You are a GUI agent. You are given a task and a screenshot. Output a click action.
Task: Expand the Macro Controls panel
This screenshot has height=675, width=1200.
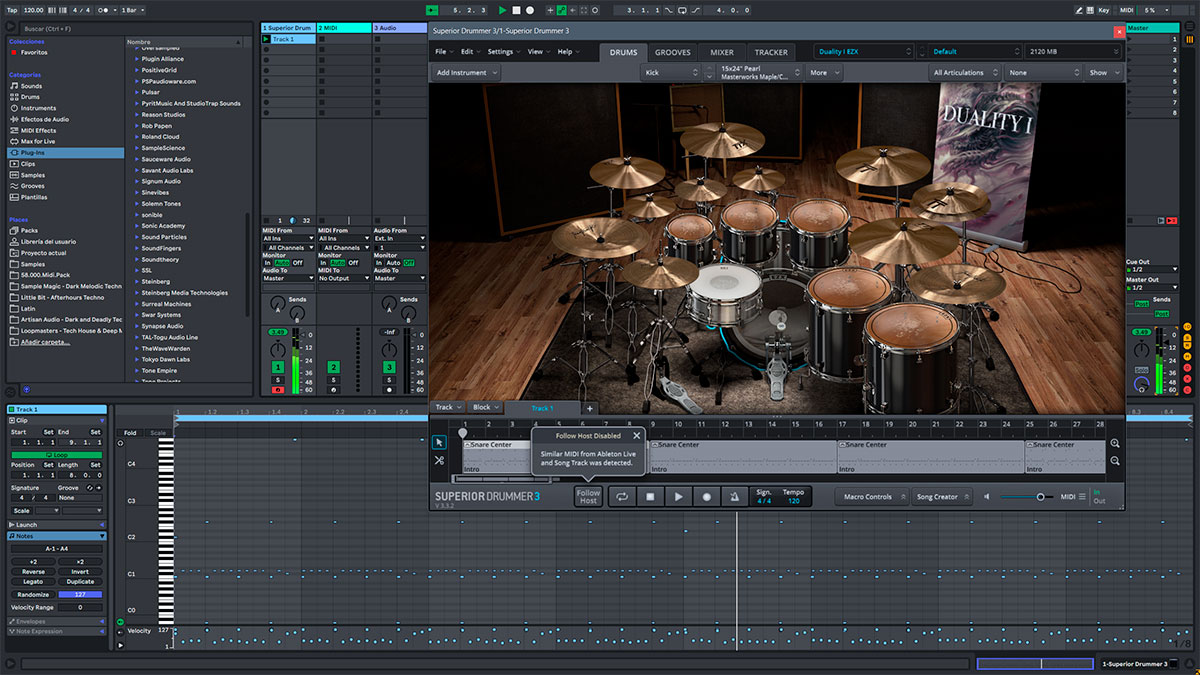(873, 497)
